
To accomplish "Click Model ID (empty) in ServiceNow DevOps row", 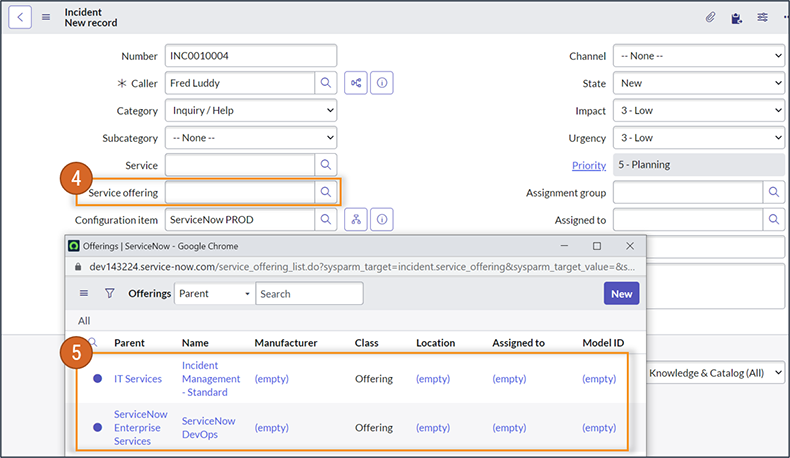I will tap(599, 428).
